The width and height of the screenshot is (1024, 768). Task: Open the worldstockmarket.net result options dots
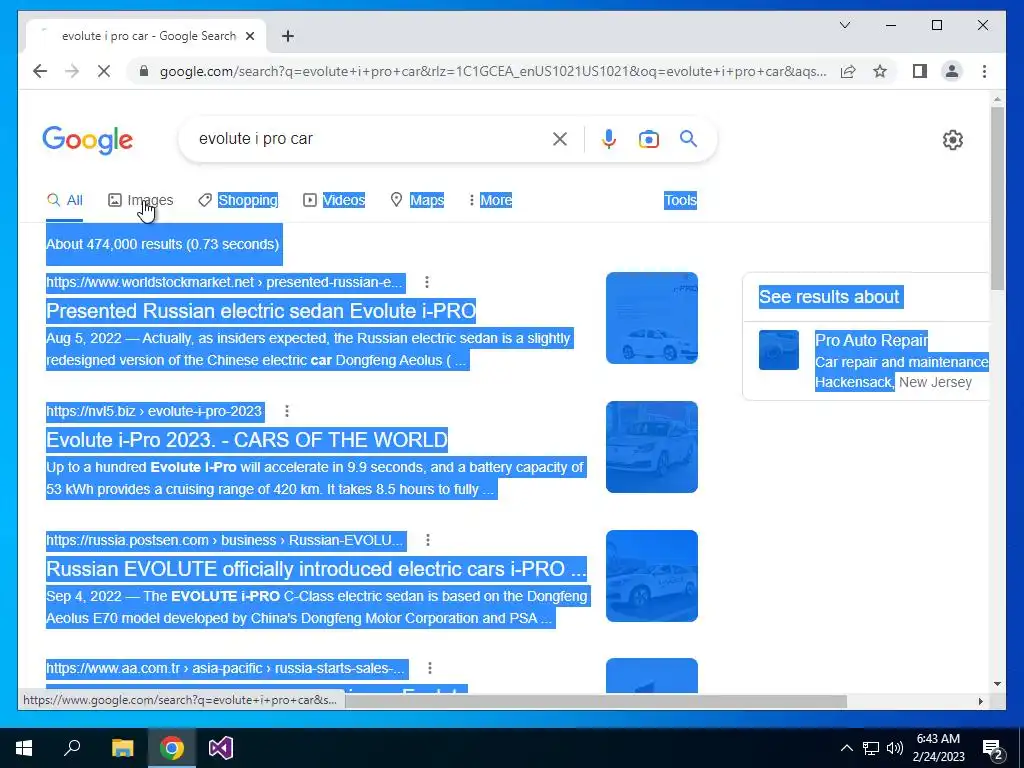426,282
